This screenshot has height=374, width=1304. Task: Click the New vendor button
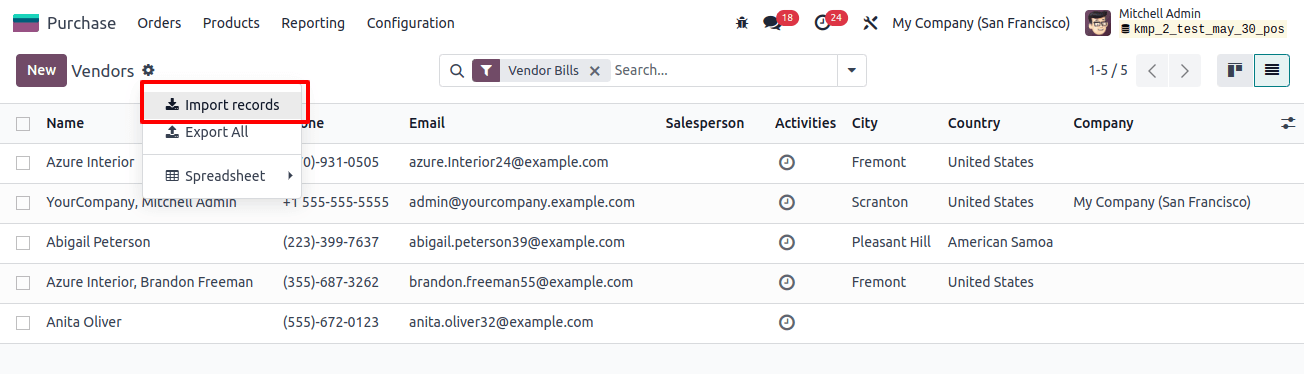coord(41,70)
